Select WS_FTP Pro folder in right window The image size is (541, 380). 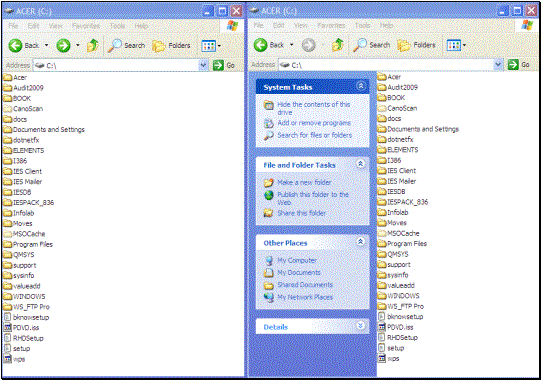click(401, 306)
